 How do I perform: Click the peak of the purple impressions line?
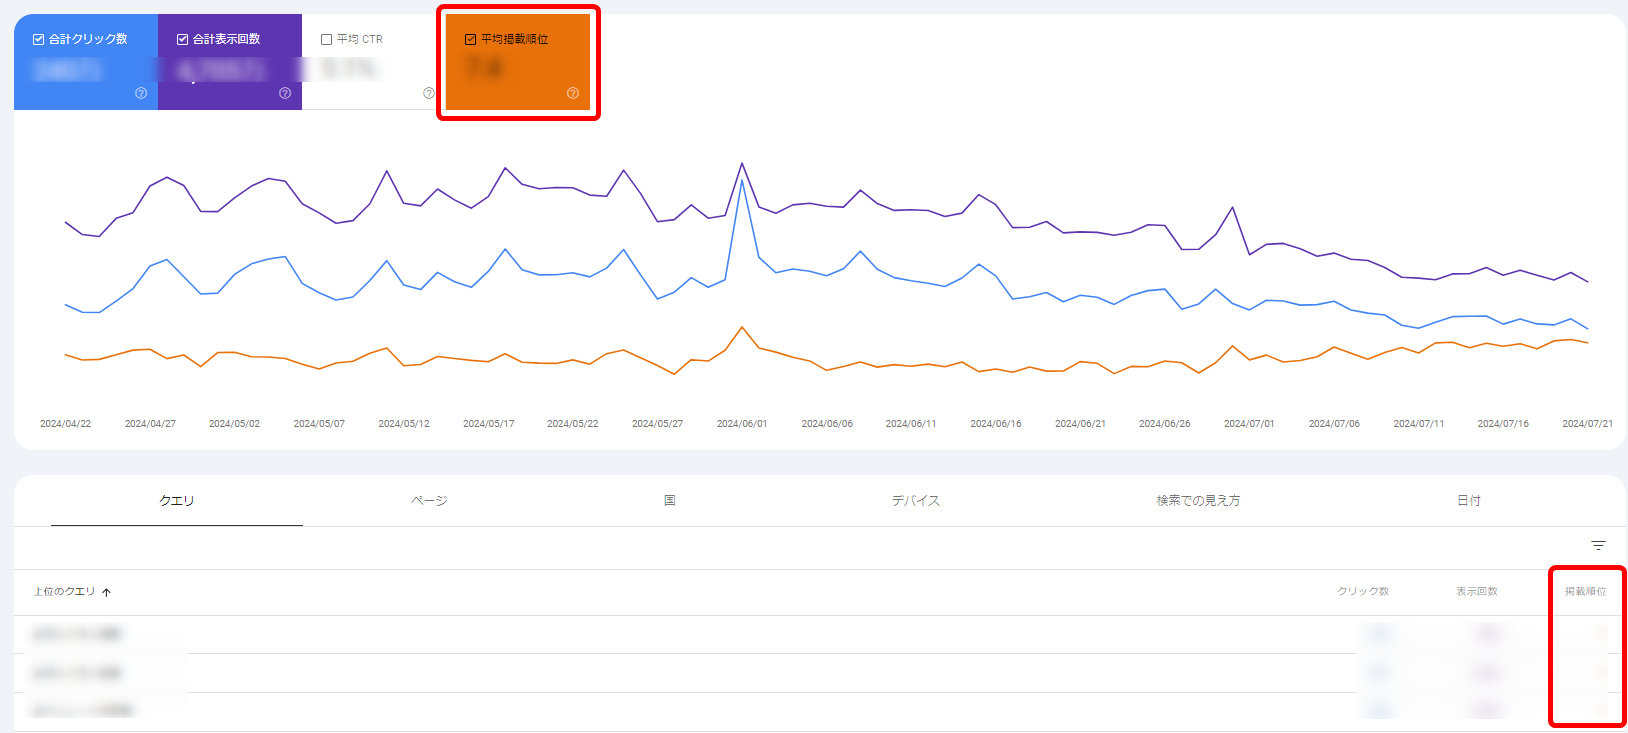742,163
